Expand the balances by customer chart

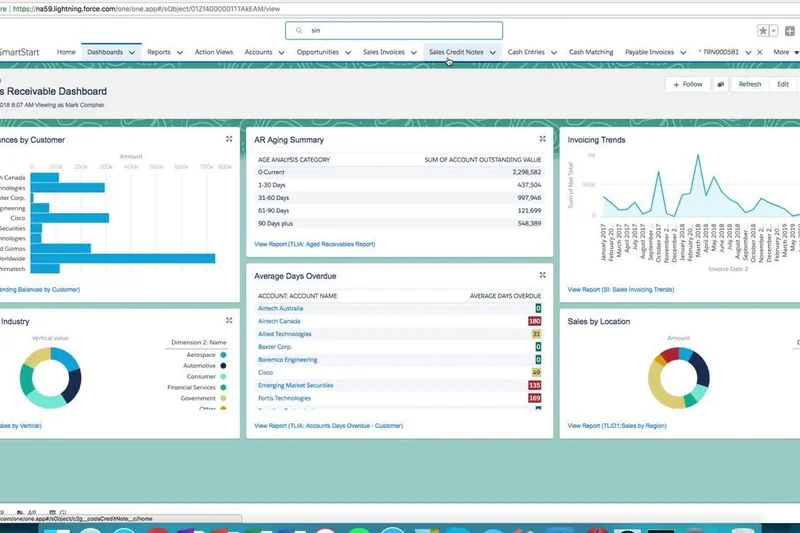pos(229,139)
